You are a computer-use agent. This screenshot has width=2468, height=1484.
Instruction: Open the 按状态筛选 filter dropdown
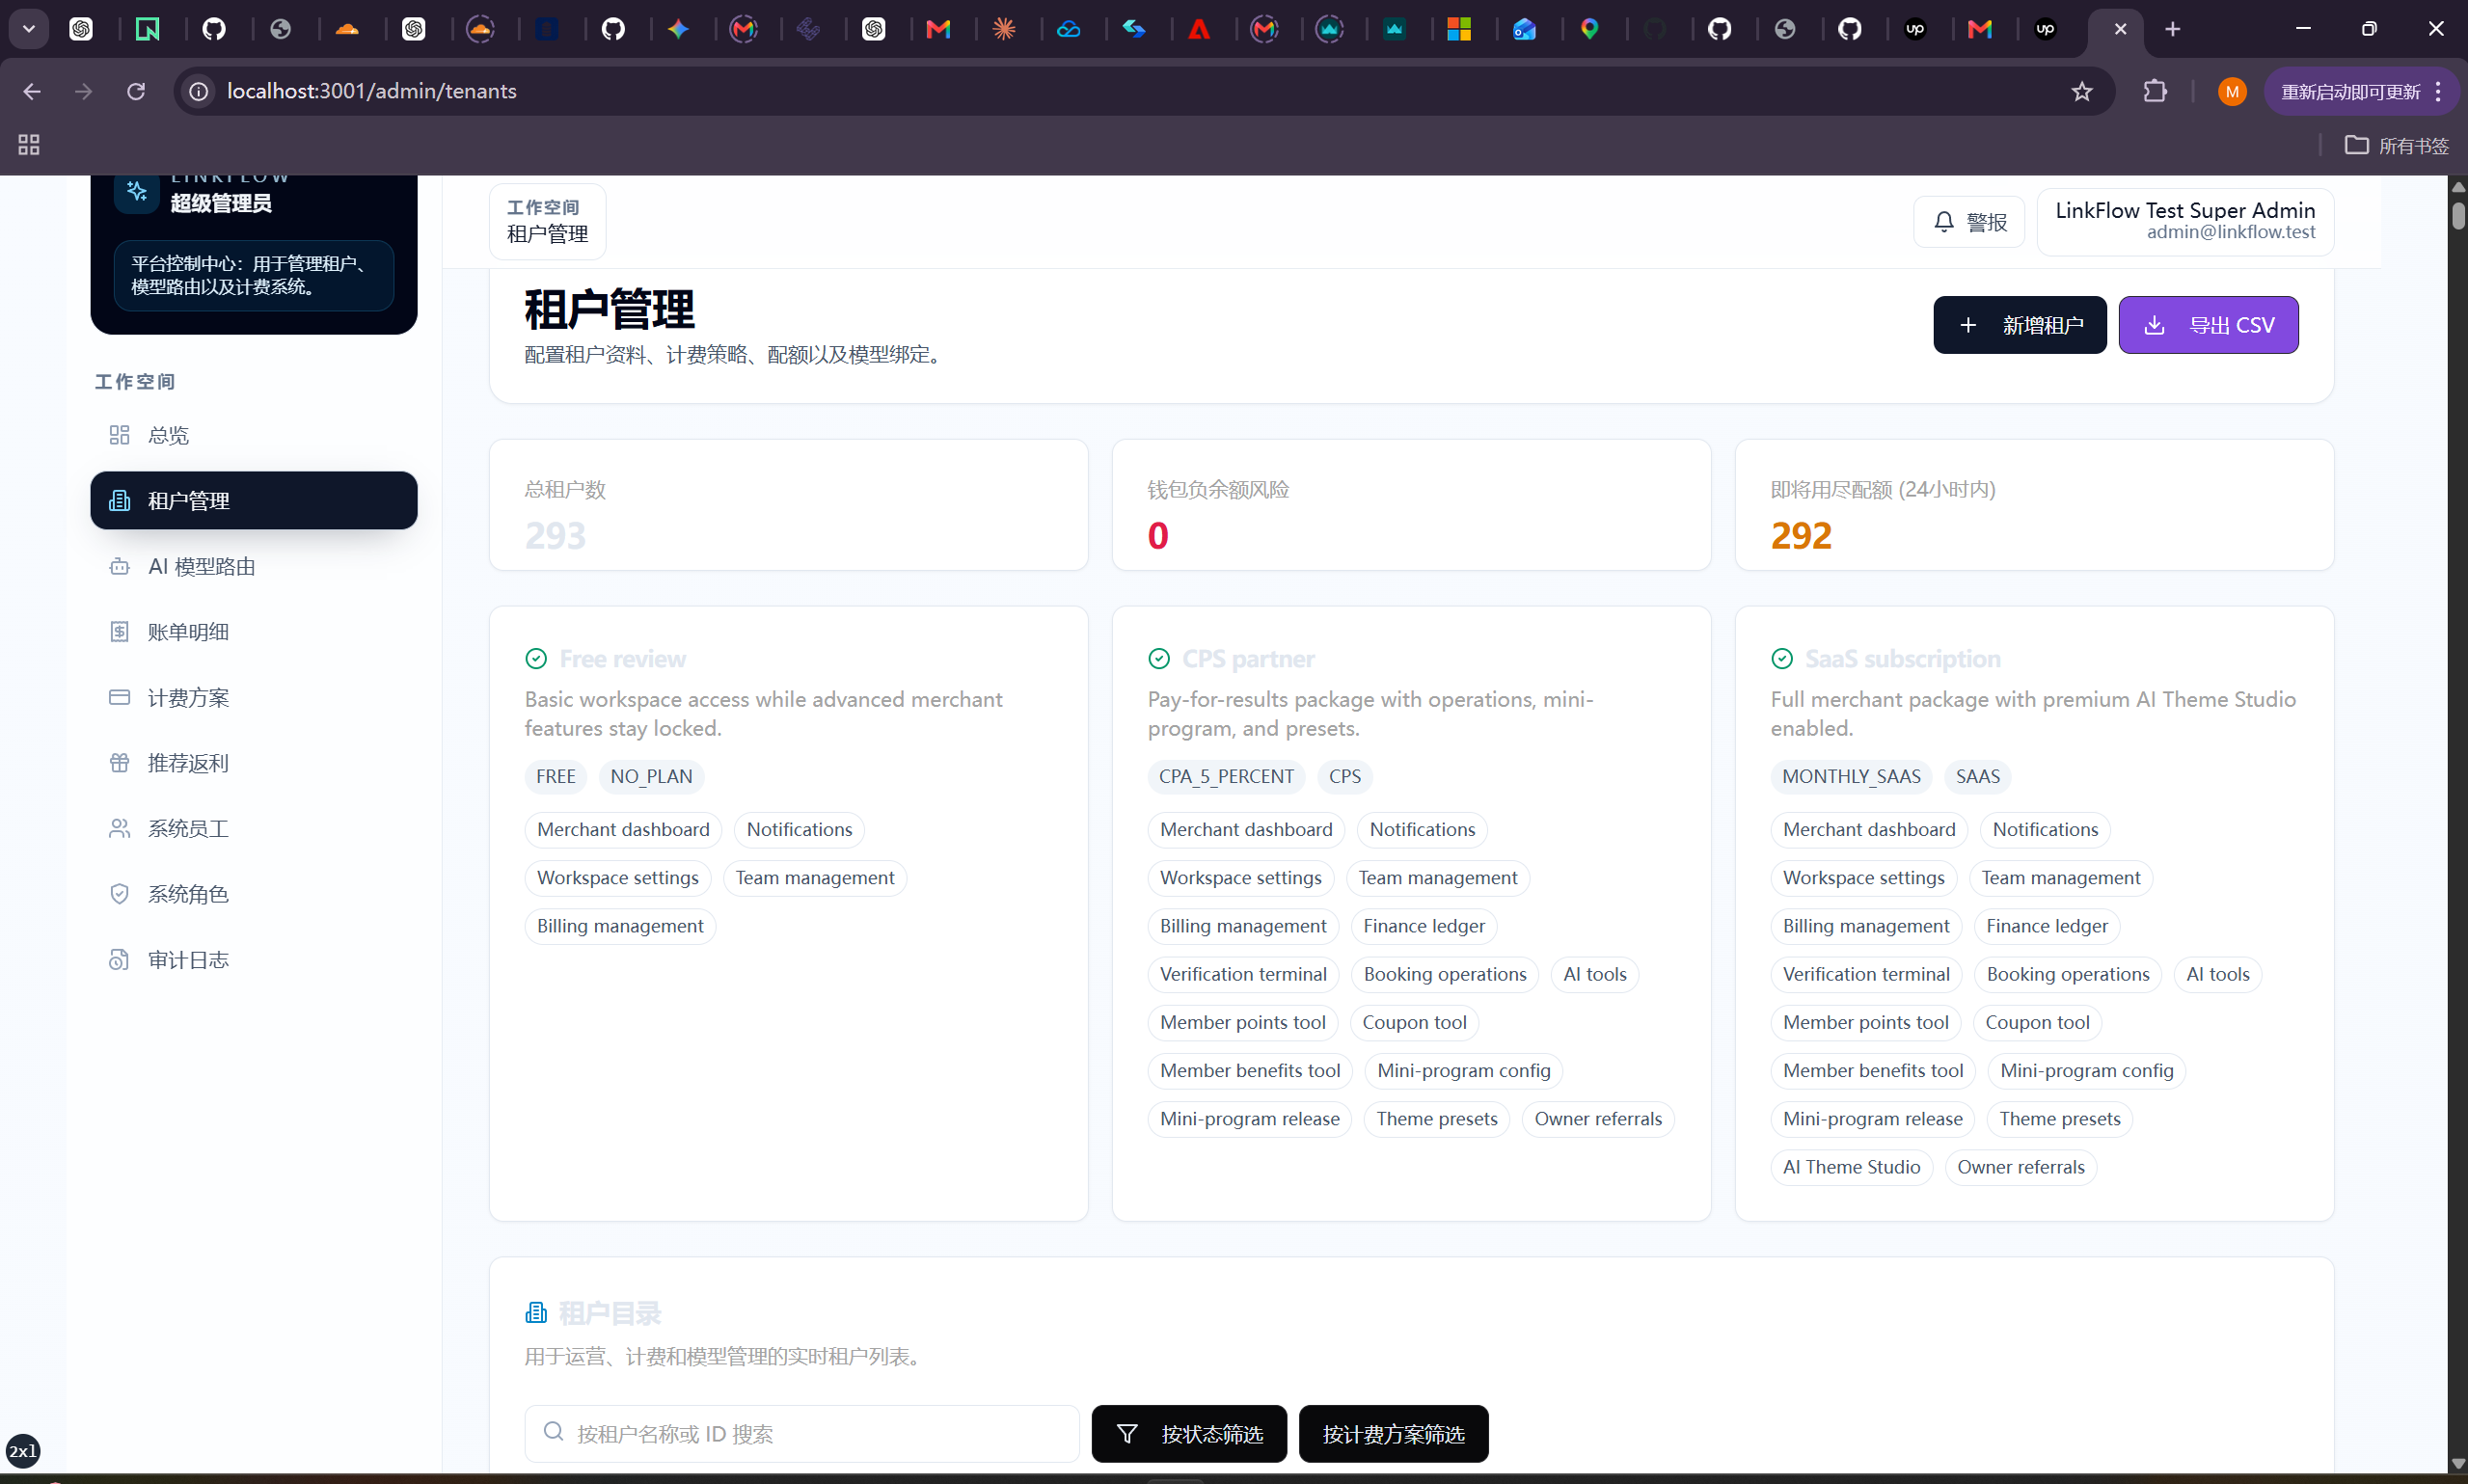(1189, 1434)
